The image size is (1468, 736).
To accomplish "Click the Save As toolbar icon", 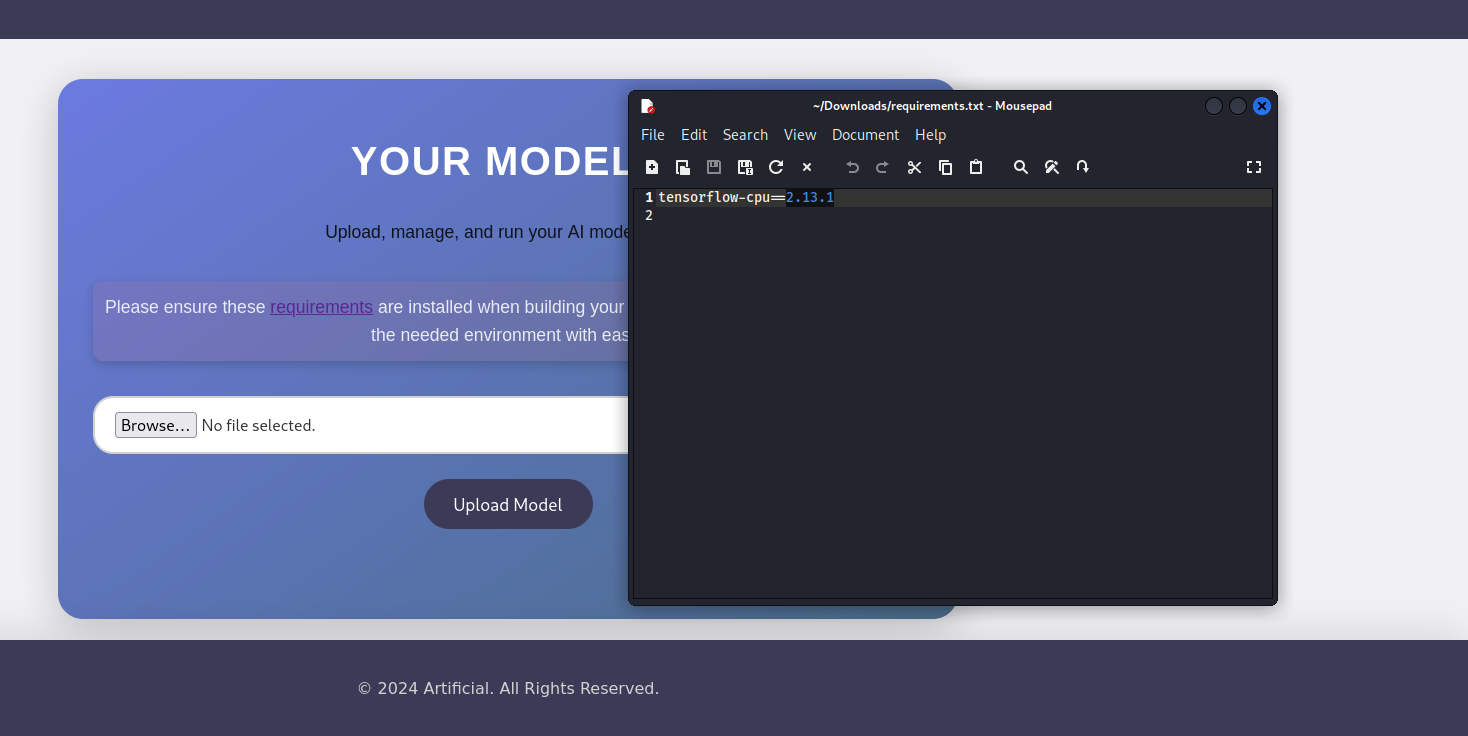I will tap(745, 168).
